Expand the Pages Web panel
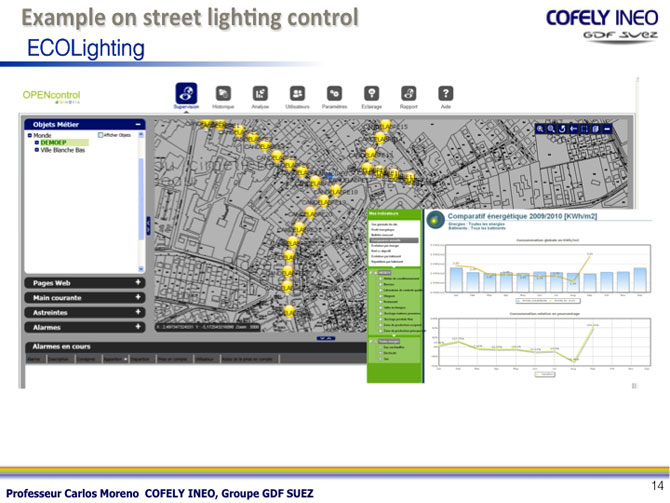Image resolution: width=670 pixels, height=503 pixels. (x=138, y=282)
